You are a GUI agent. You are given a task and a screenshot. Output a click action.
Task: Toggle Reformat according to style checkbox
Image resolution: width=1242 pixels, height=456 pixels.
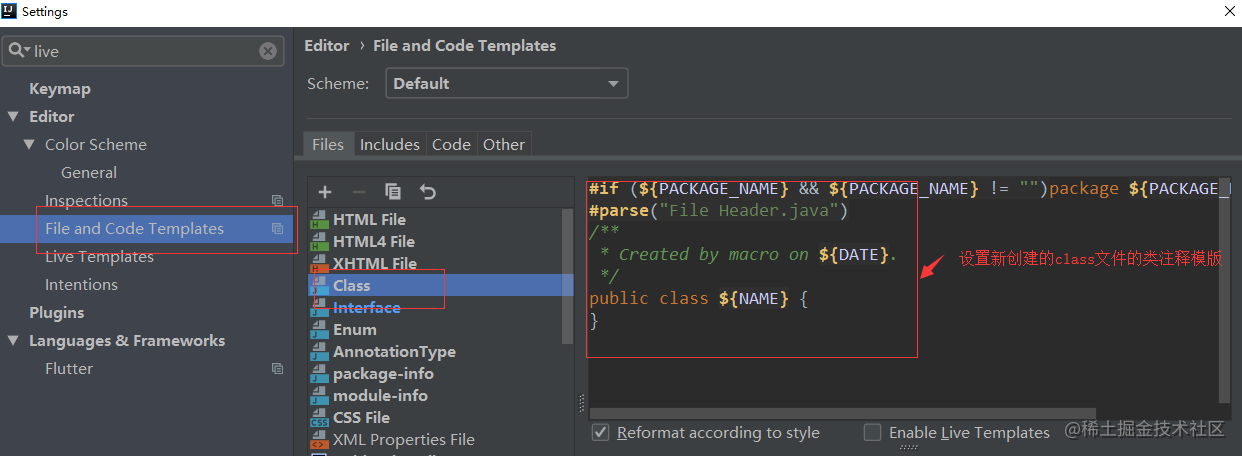point(601,432)
